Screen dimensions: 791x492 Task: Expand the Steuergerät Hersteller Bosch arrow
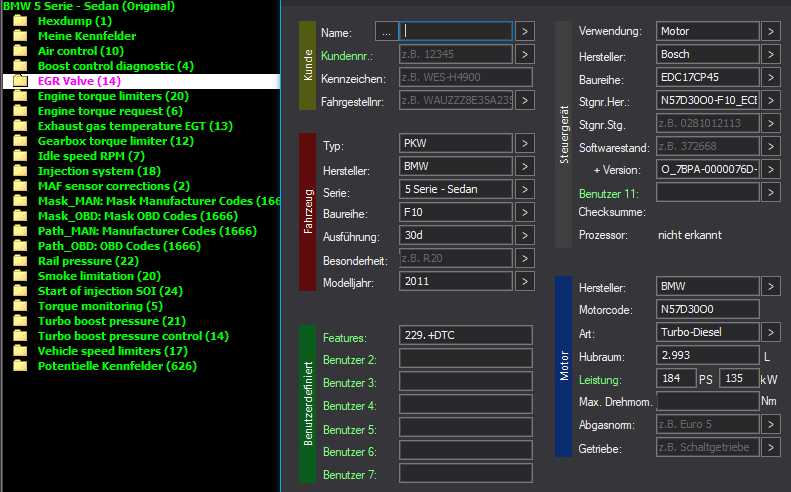[x=771, y=54]
